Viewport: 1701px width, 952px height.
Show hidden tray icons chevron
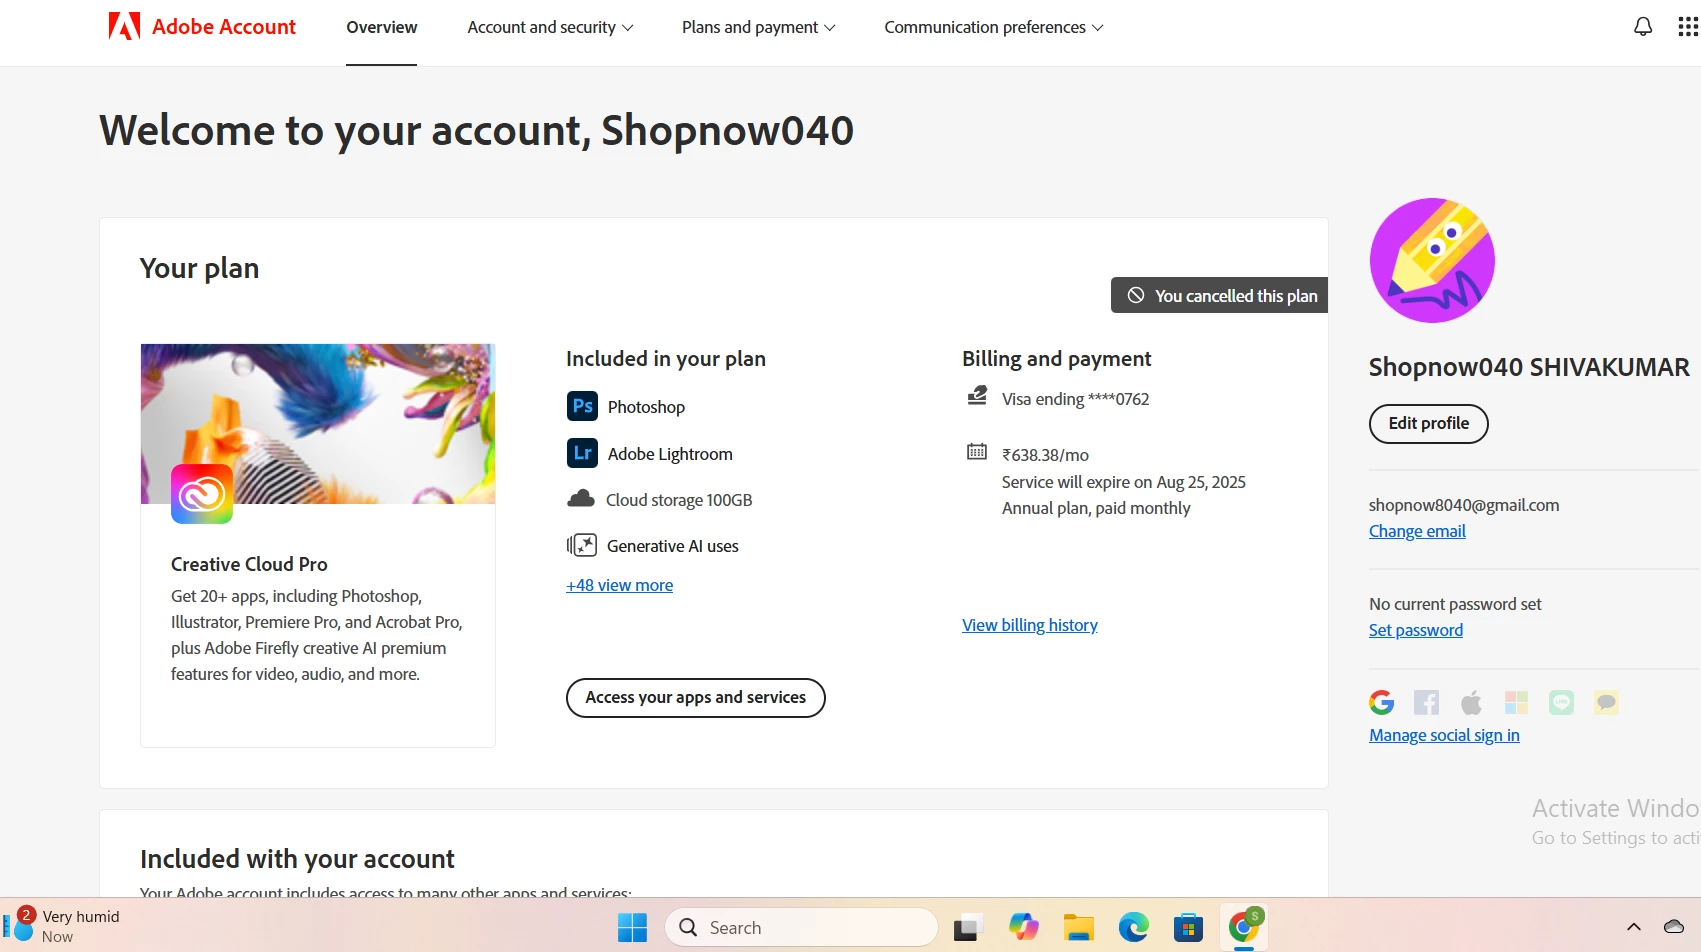1634,927
